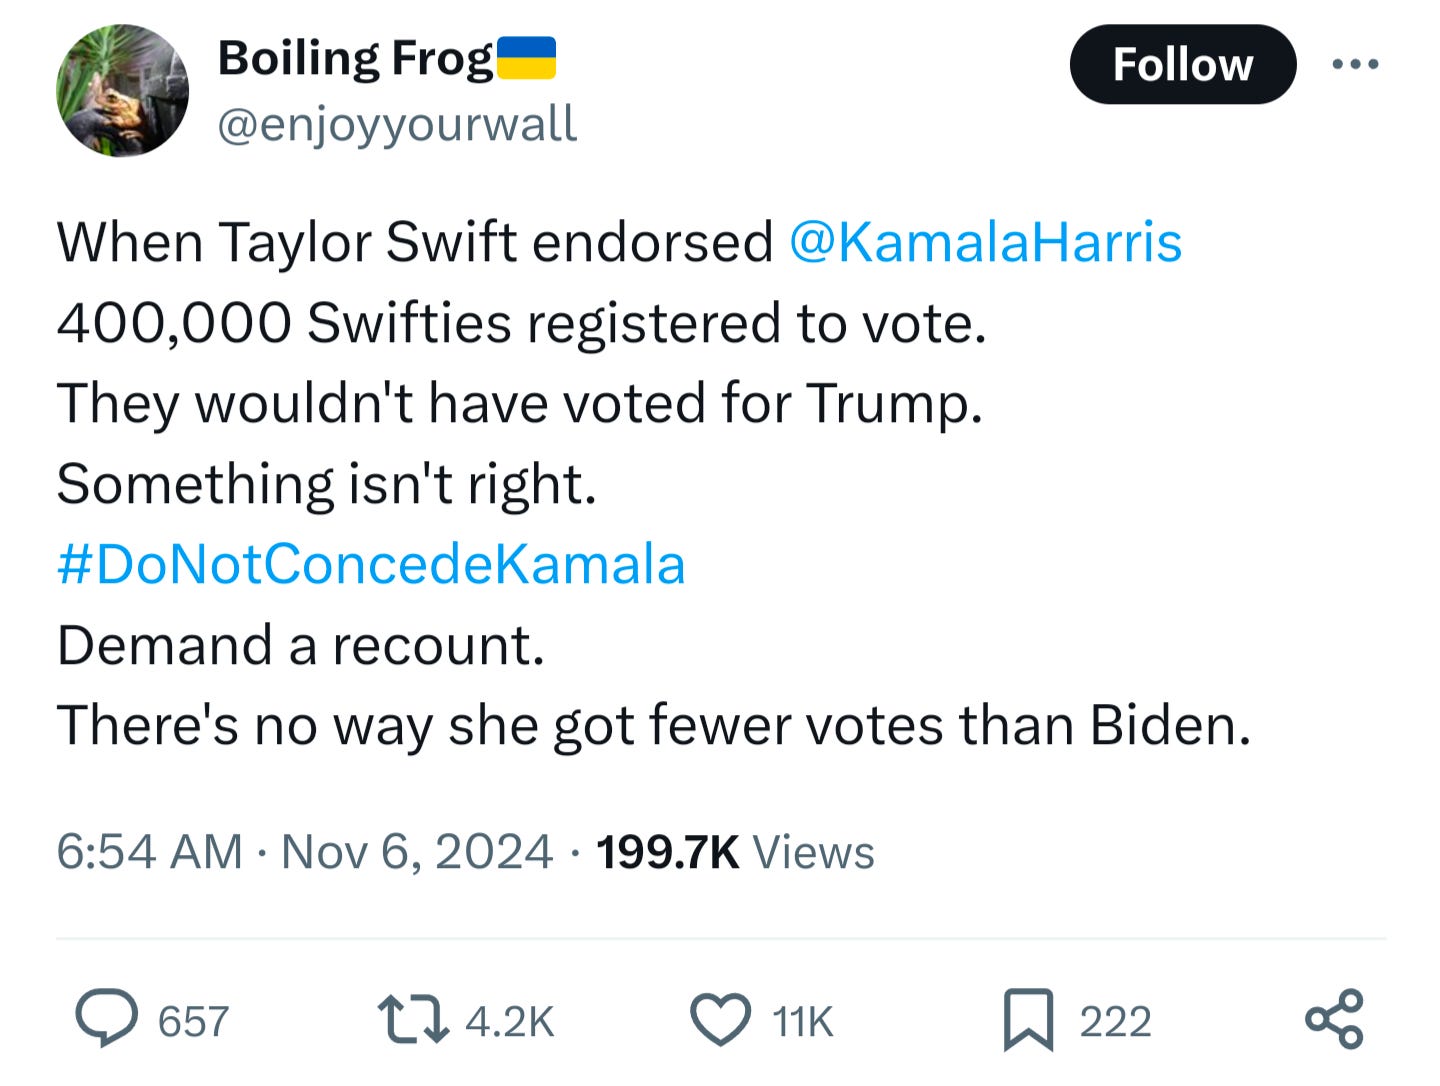Click the repost arrows icon
Screen dimensions: 1440x1086
click(x=413, y=1020)
